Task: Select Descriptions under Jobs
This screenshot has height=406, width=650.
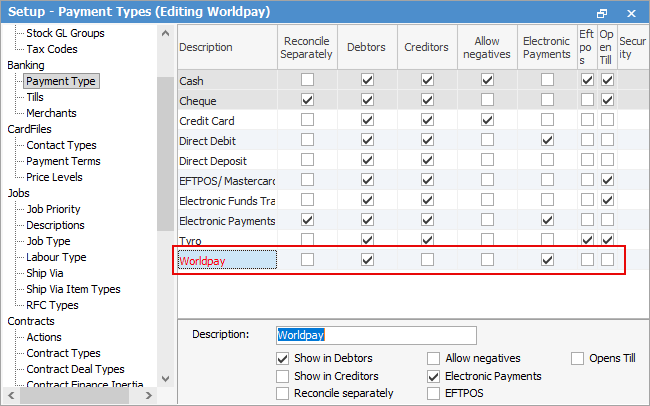Action: pos(56,225)
